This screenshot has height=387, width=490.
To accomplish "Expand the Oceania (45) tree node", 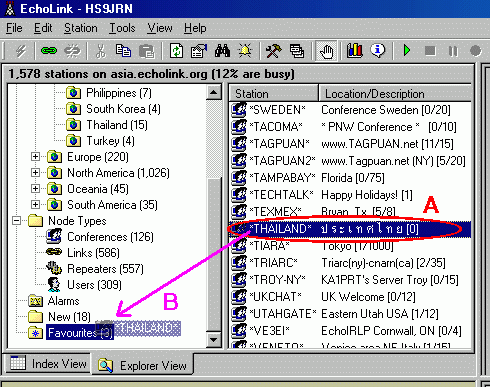I will pos(35,189).
